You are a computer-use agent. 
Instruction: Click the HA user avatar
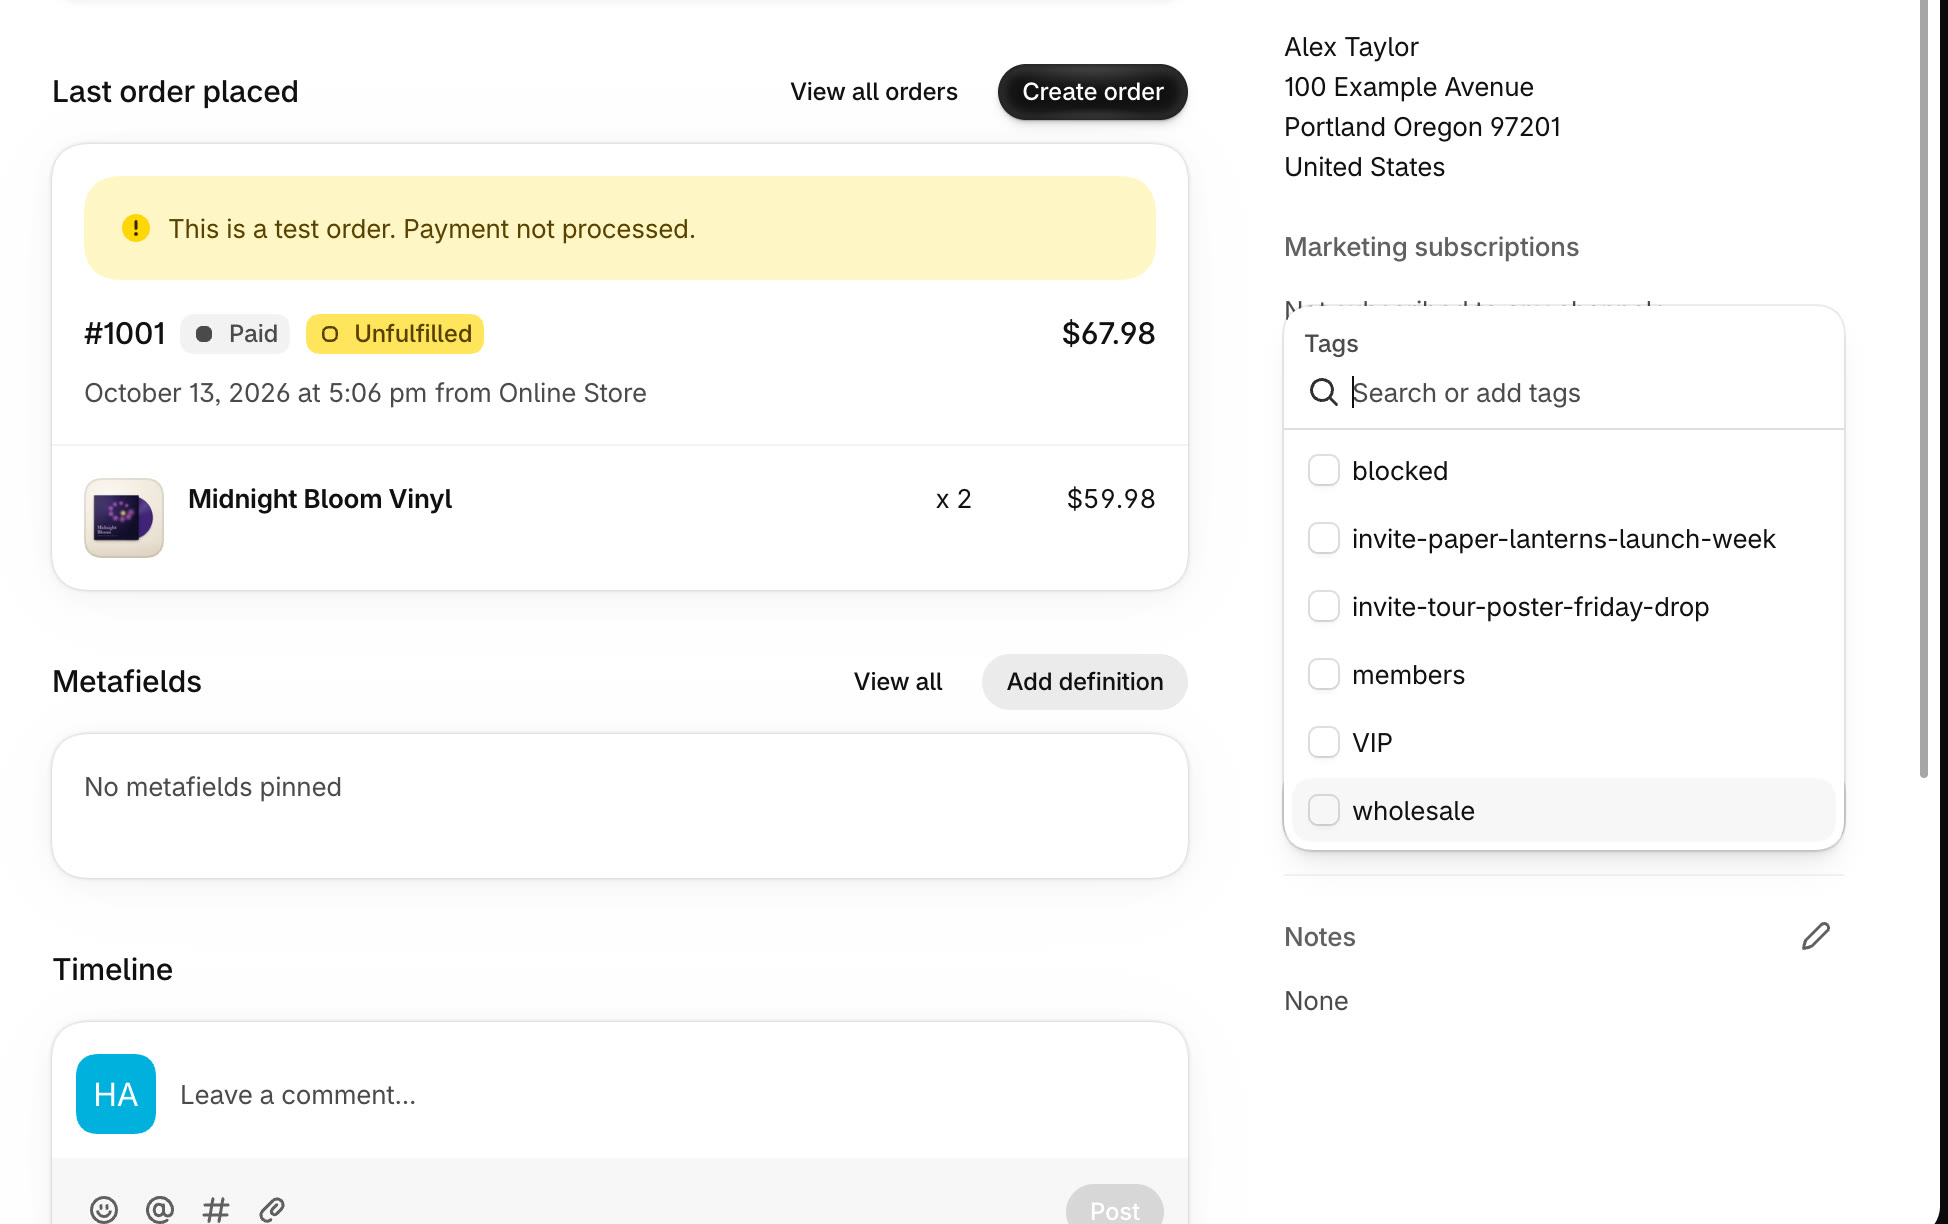(116, 1094)
